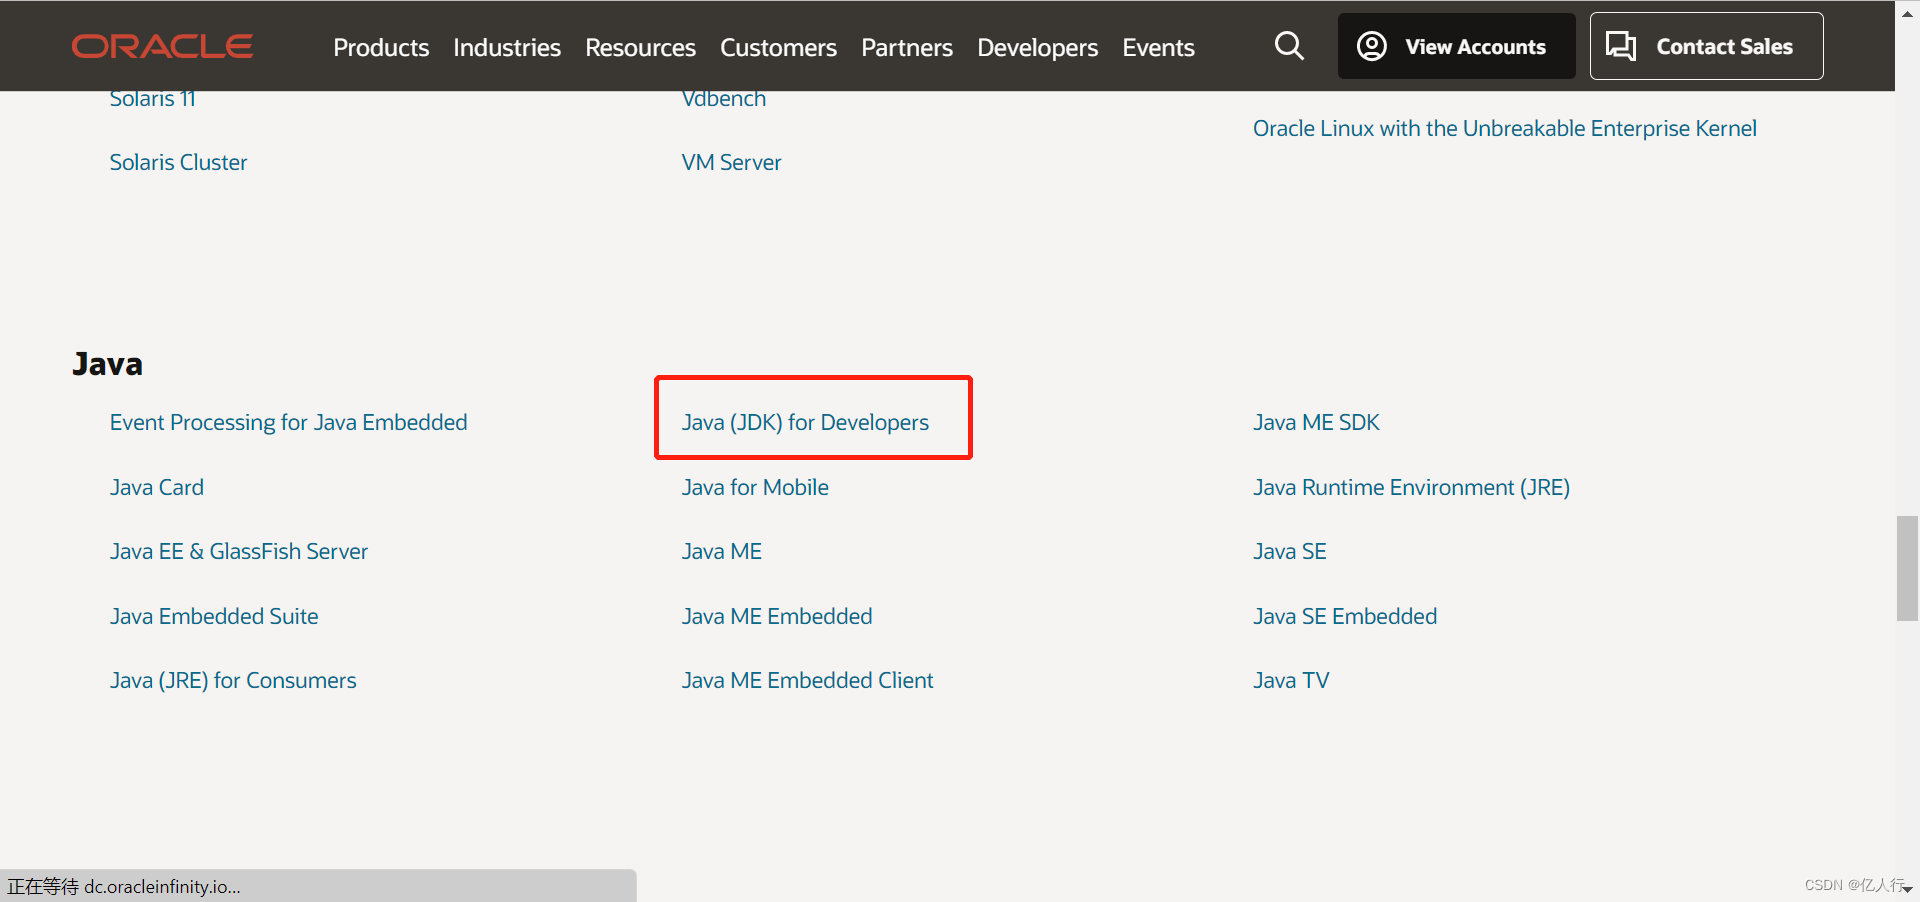Open Java ME Embedded Client link
The image size is (1920, 902).
[807, 680]
